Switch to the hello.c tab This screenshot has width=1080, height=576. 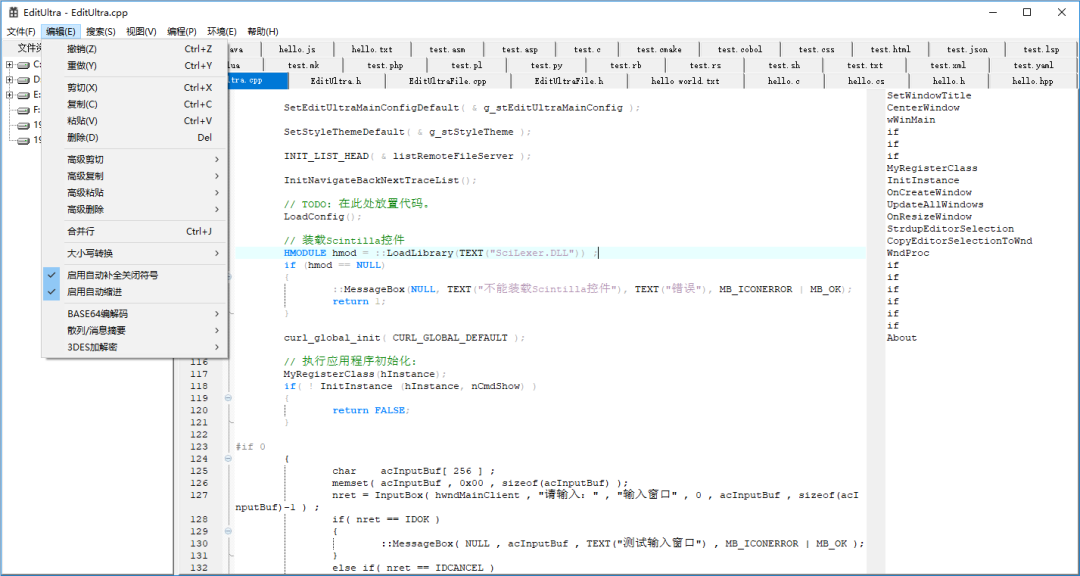[x=784, y=81]
